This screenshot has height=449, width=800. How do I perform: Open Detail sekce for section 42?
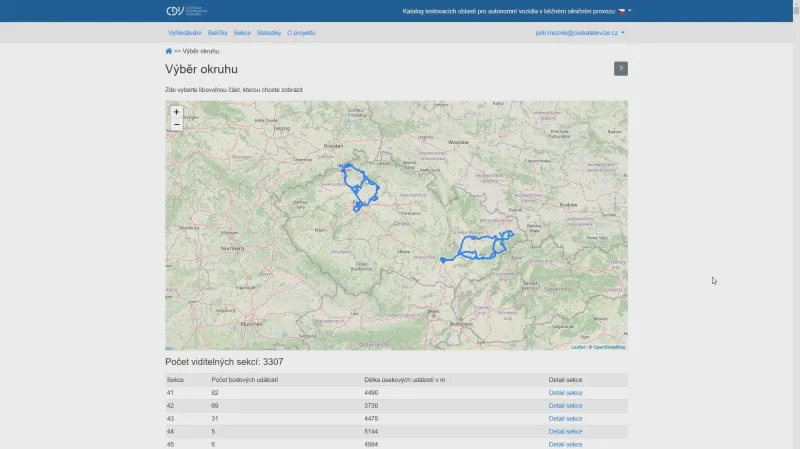click(x=565, y=406)
